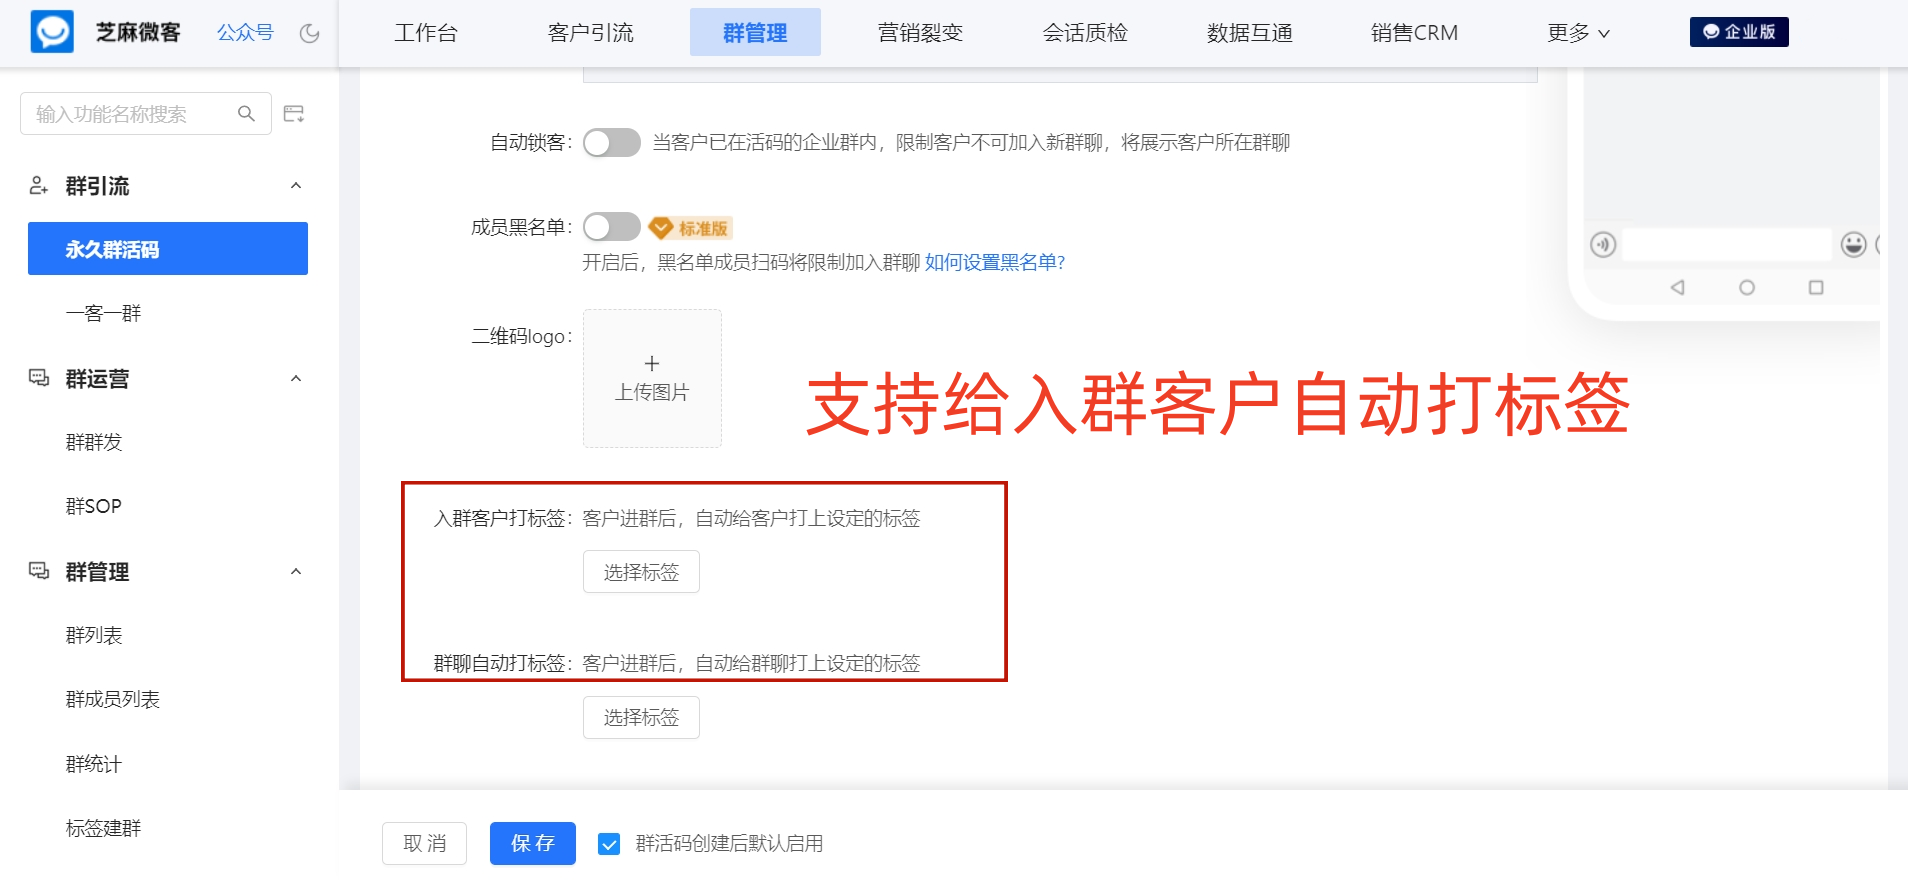Open the 会话质检 tab
Viewport: 1908px width, 894px height.
(x=1085, y=33)
